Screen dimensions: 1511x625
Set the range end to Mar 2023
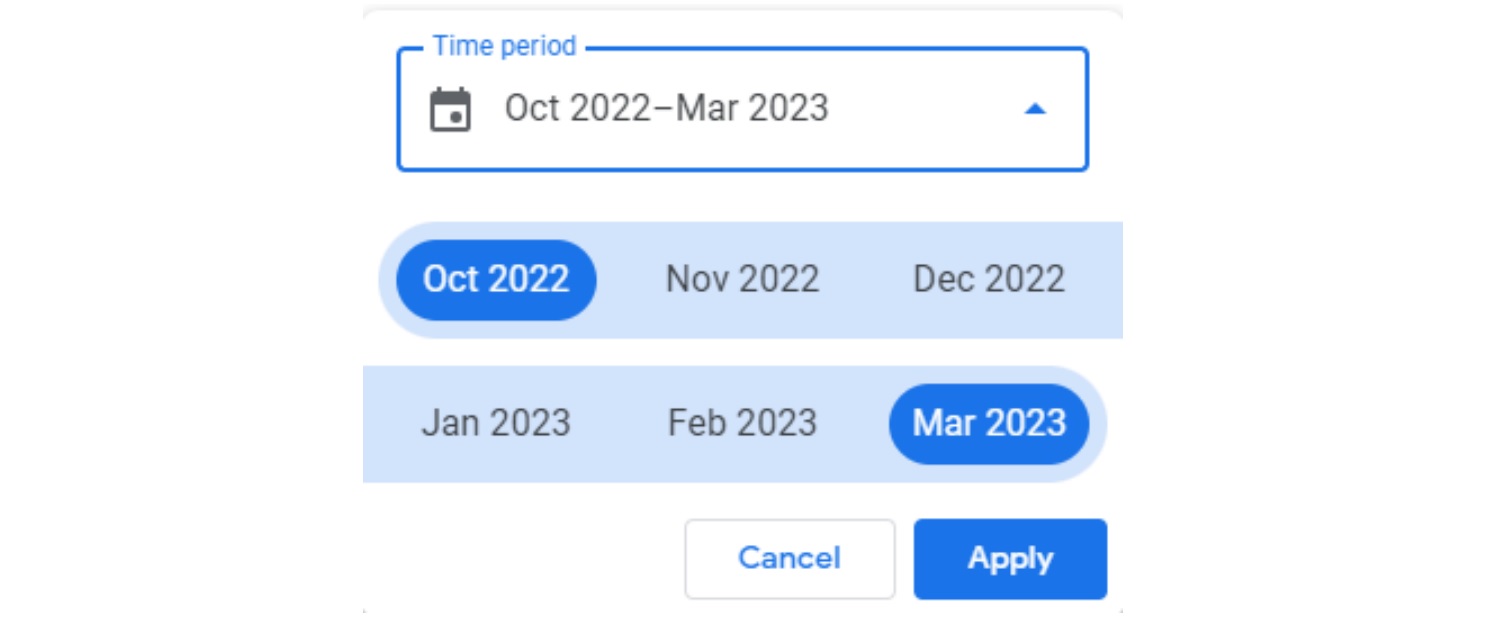(989, 423)
